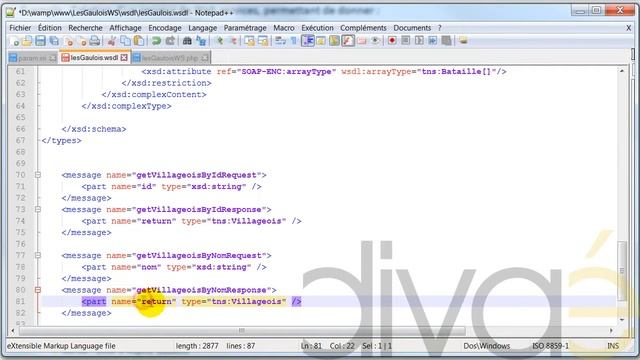The height and width of the screenshot is (360, 640).
Task: Click the vertical scrollbar down arrow
Action: tap(622, 320)
